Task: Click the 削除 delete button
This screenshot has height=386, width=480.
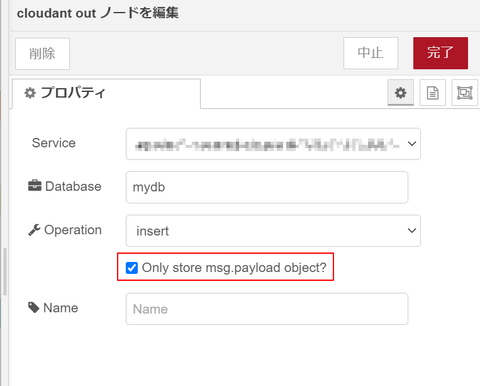Action: (x=42, y=54)
